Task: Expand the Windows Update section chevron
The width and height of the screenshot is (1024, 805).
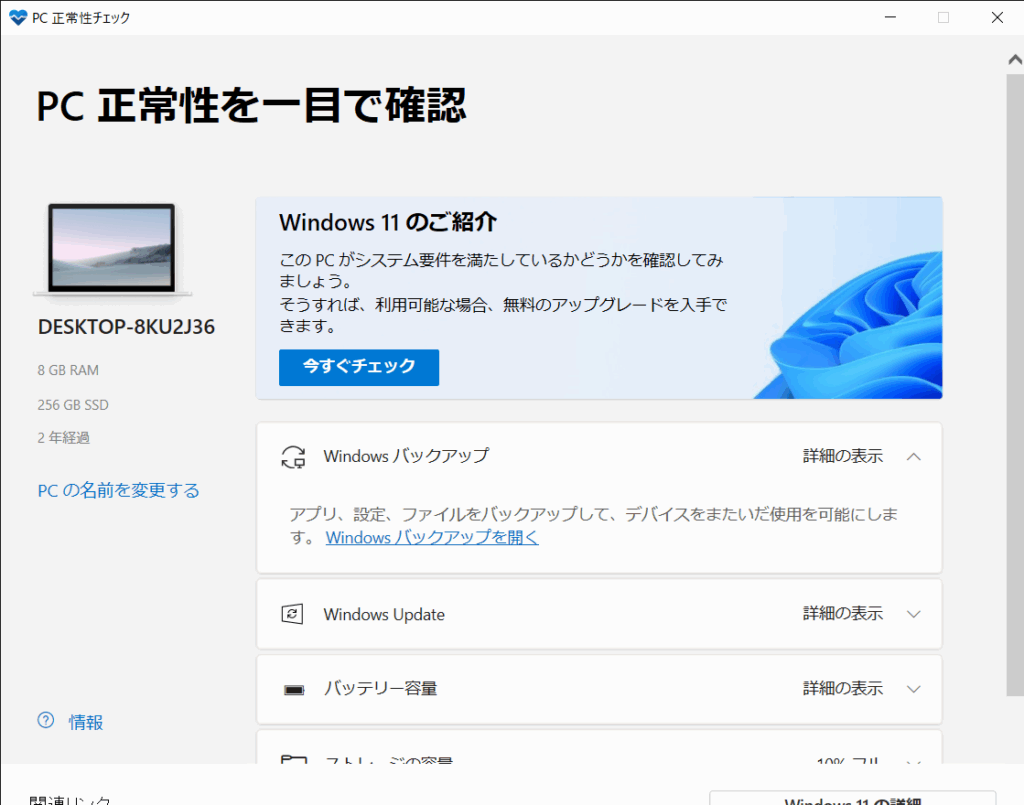Action: click(x=914, y=614)
